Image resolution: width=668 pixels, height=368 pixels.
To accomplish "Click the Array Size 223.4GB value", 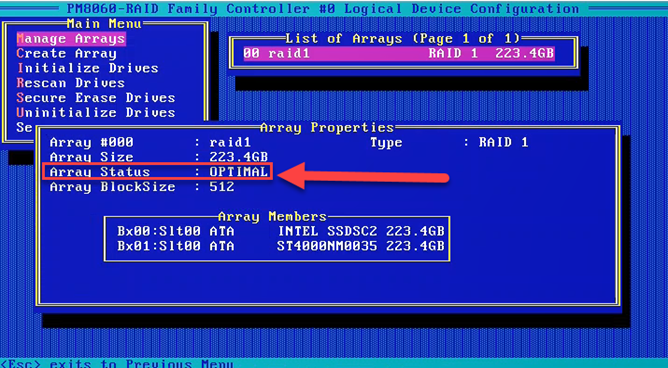I will click(x=239, y=157).
